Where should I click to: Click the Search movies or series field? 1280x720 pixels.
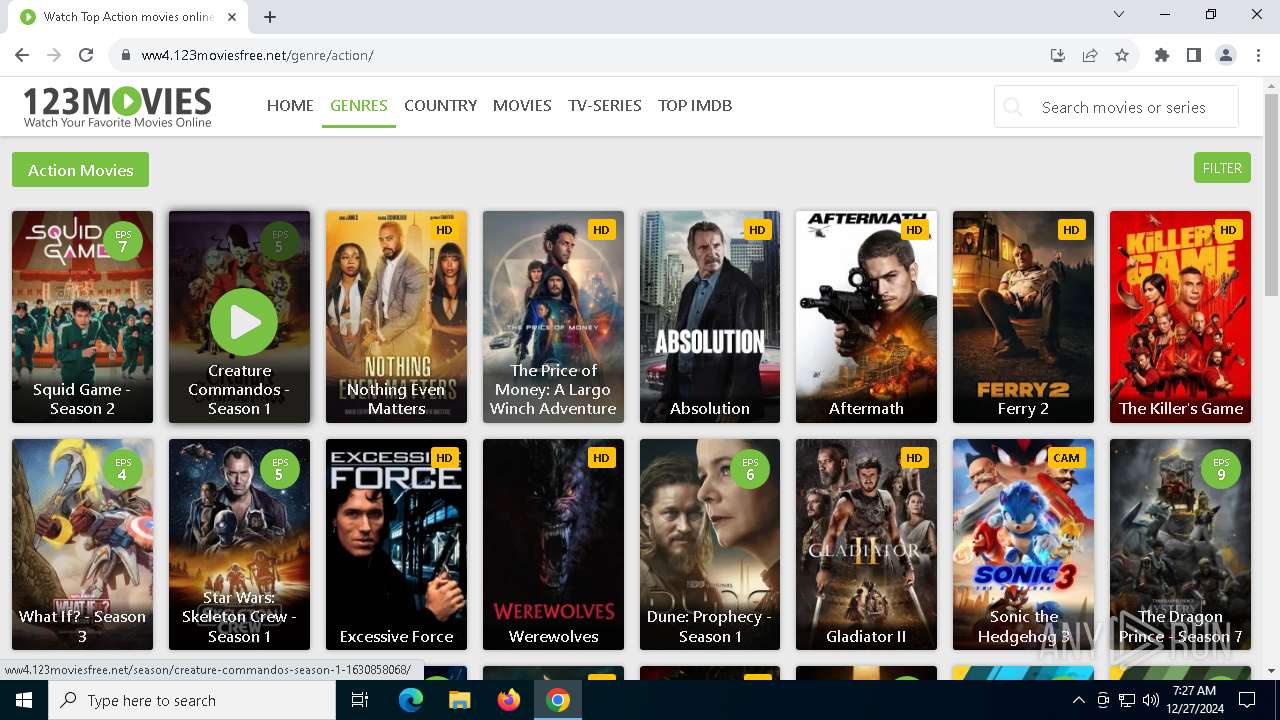click(x=1116, y=107)
